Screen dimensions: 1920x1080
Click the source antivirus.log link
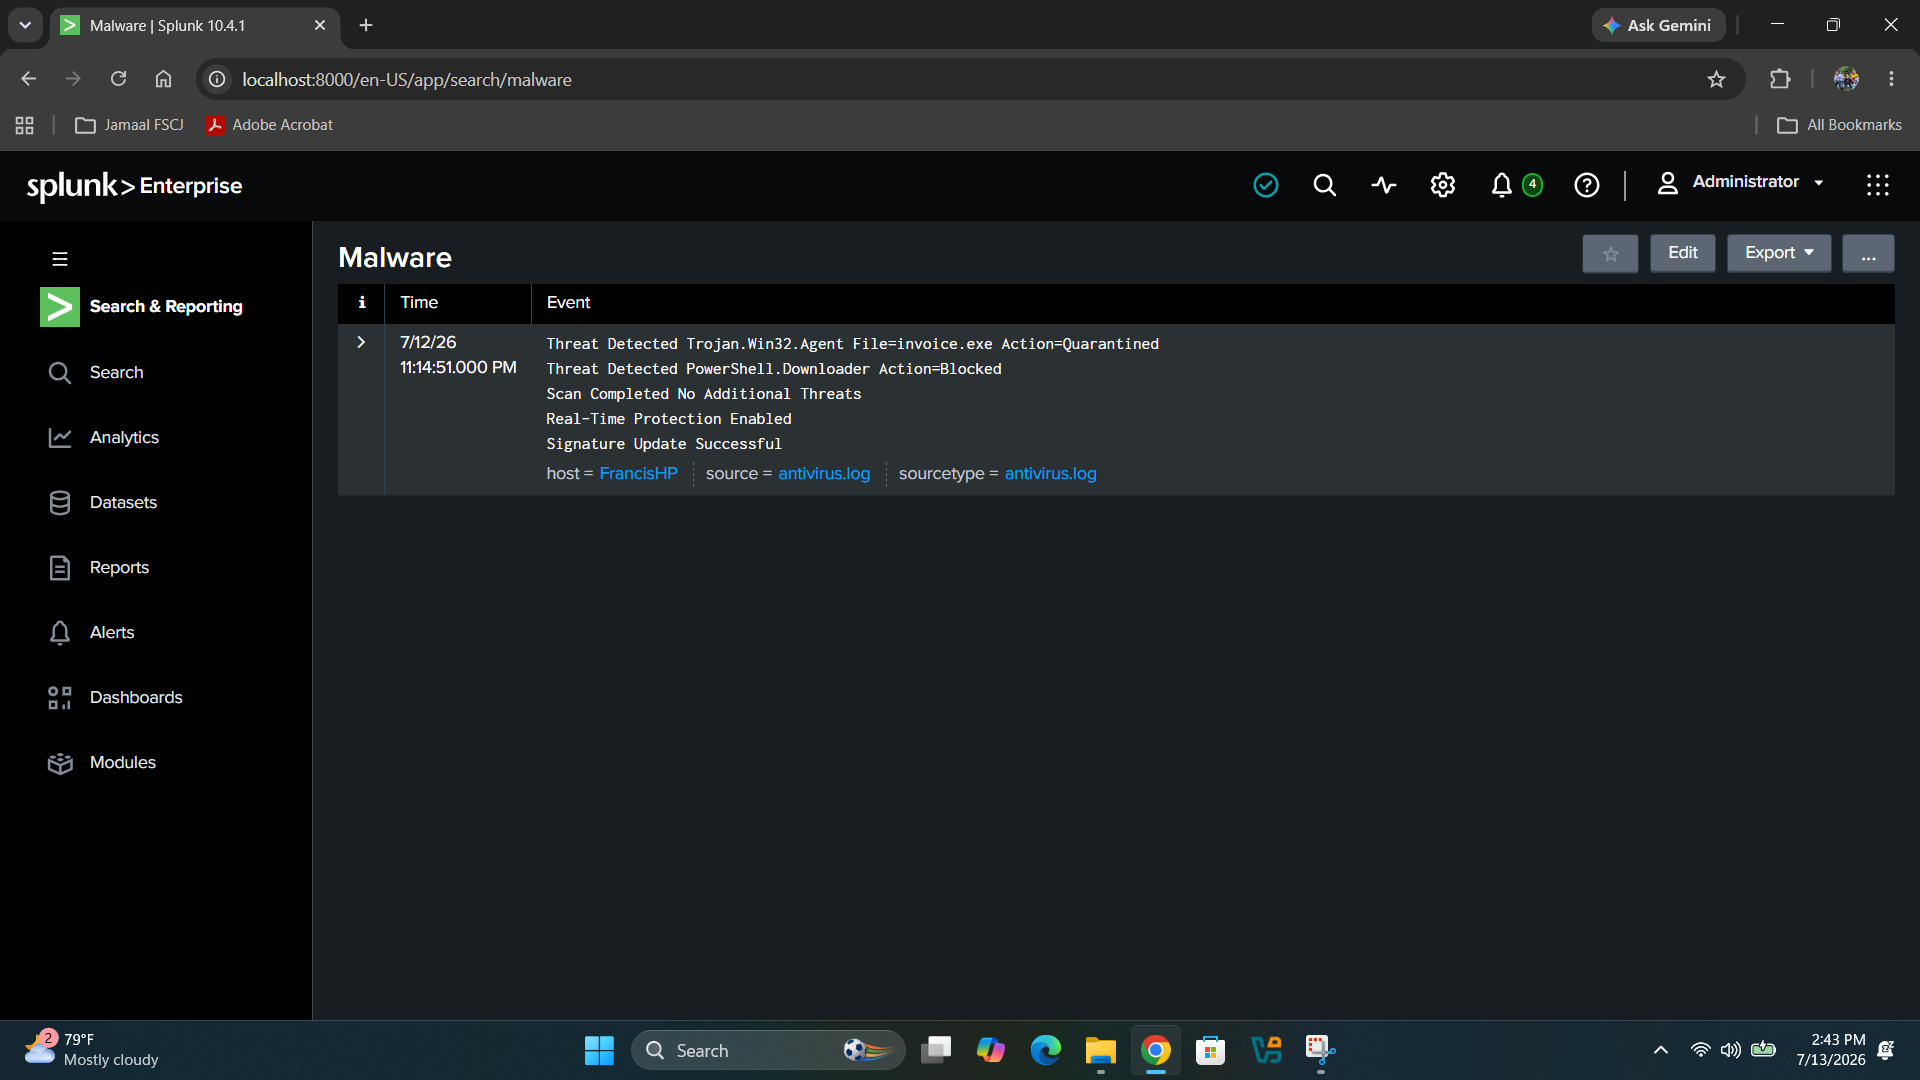click(824, 474)
